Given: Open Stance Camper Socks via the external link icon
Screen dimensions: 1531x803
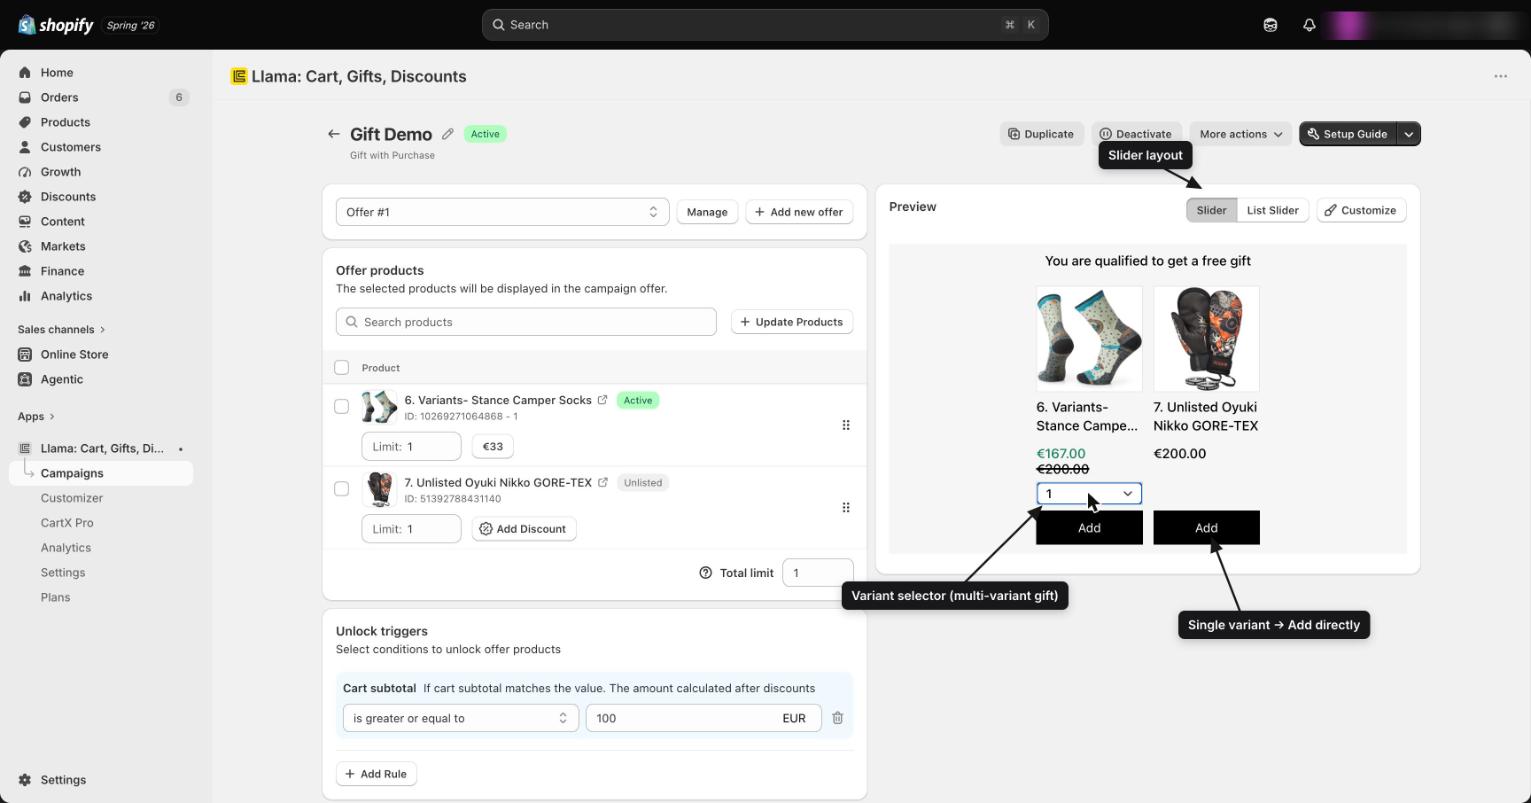Looking at the screenshot, I should (602, 400).
